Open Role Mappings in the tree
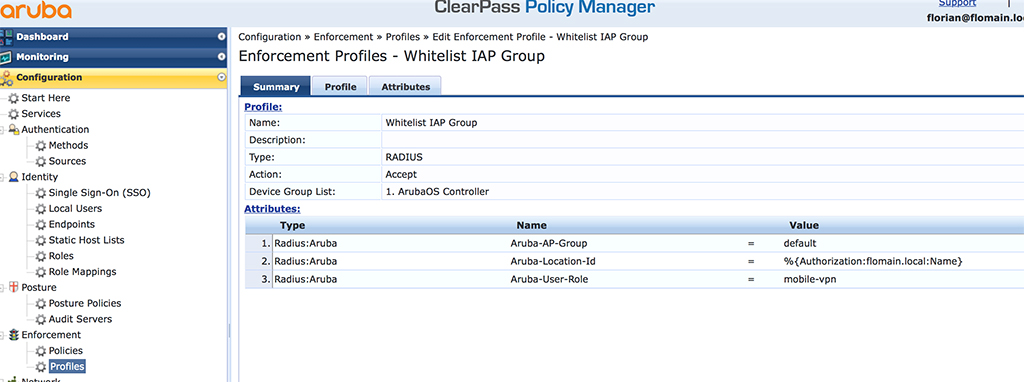The width and height of the screenshot is (1024, 382). (82, 272)
